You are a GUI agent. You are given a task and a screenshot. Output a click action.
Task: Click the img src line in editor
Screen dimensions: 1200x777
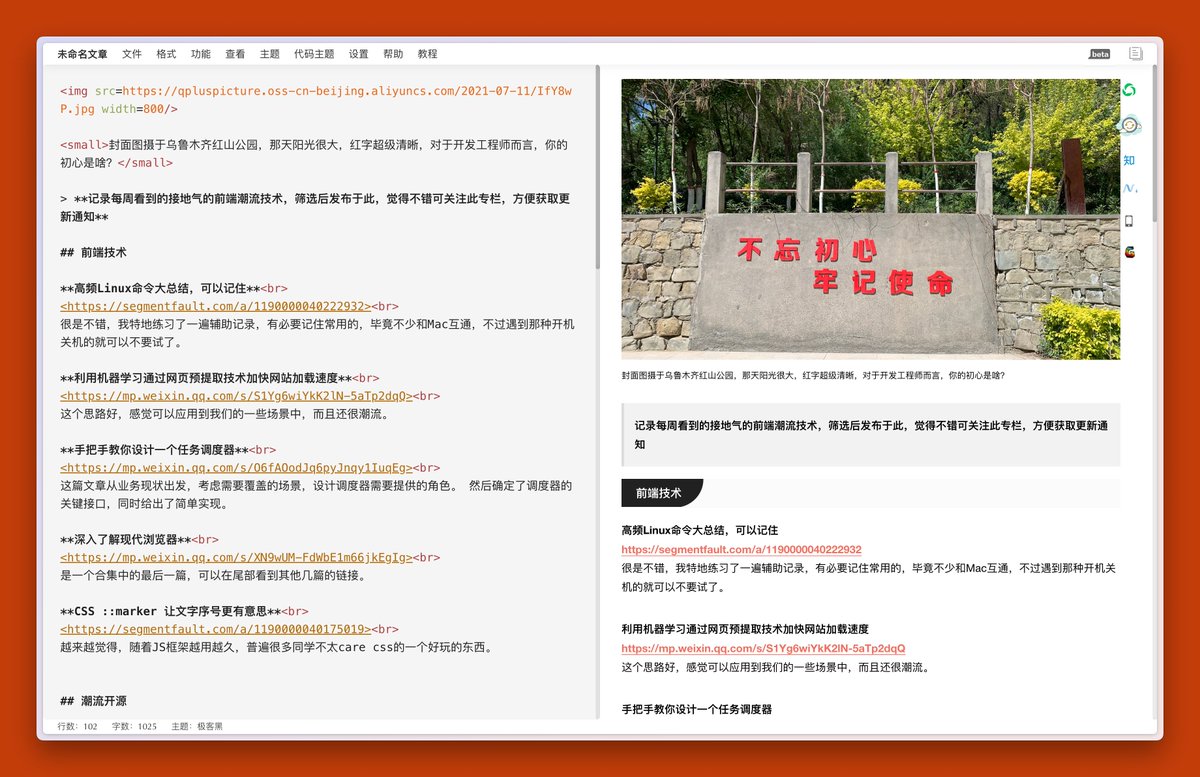(x=316, y=99)
